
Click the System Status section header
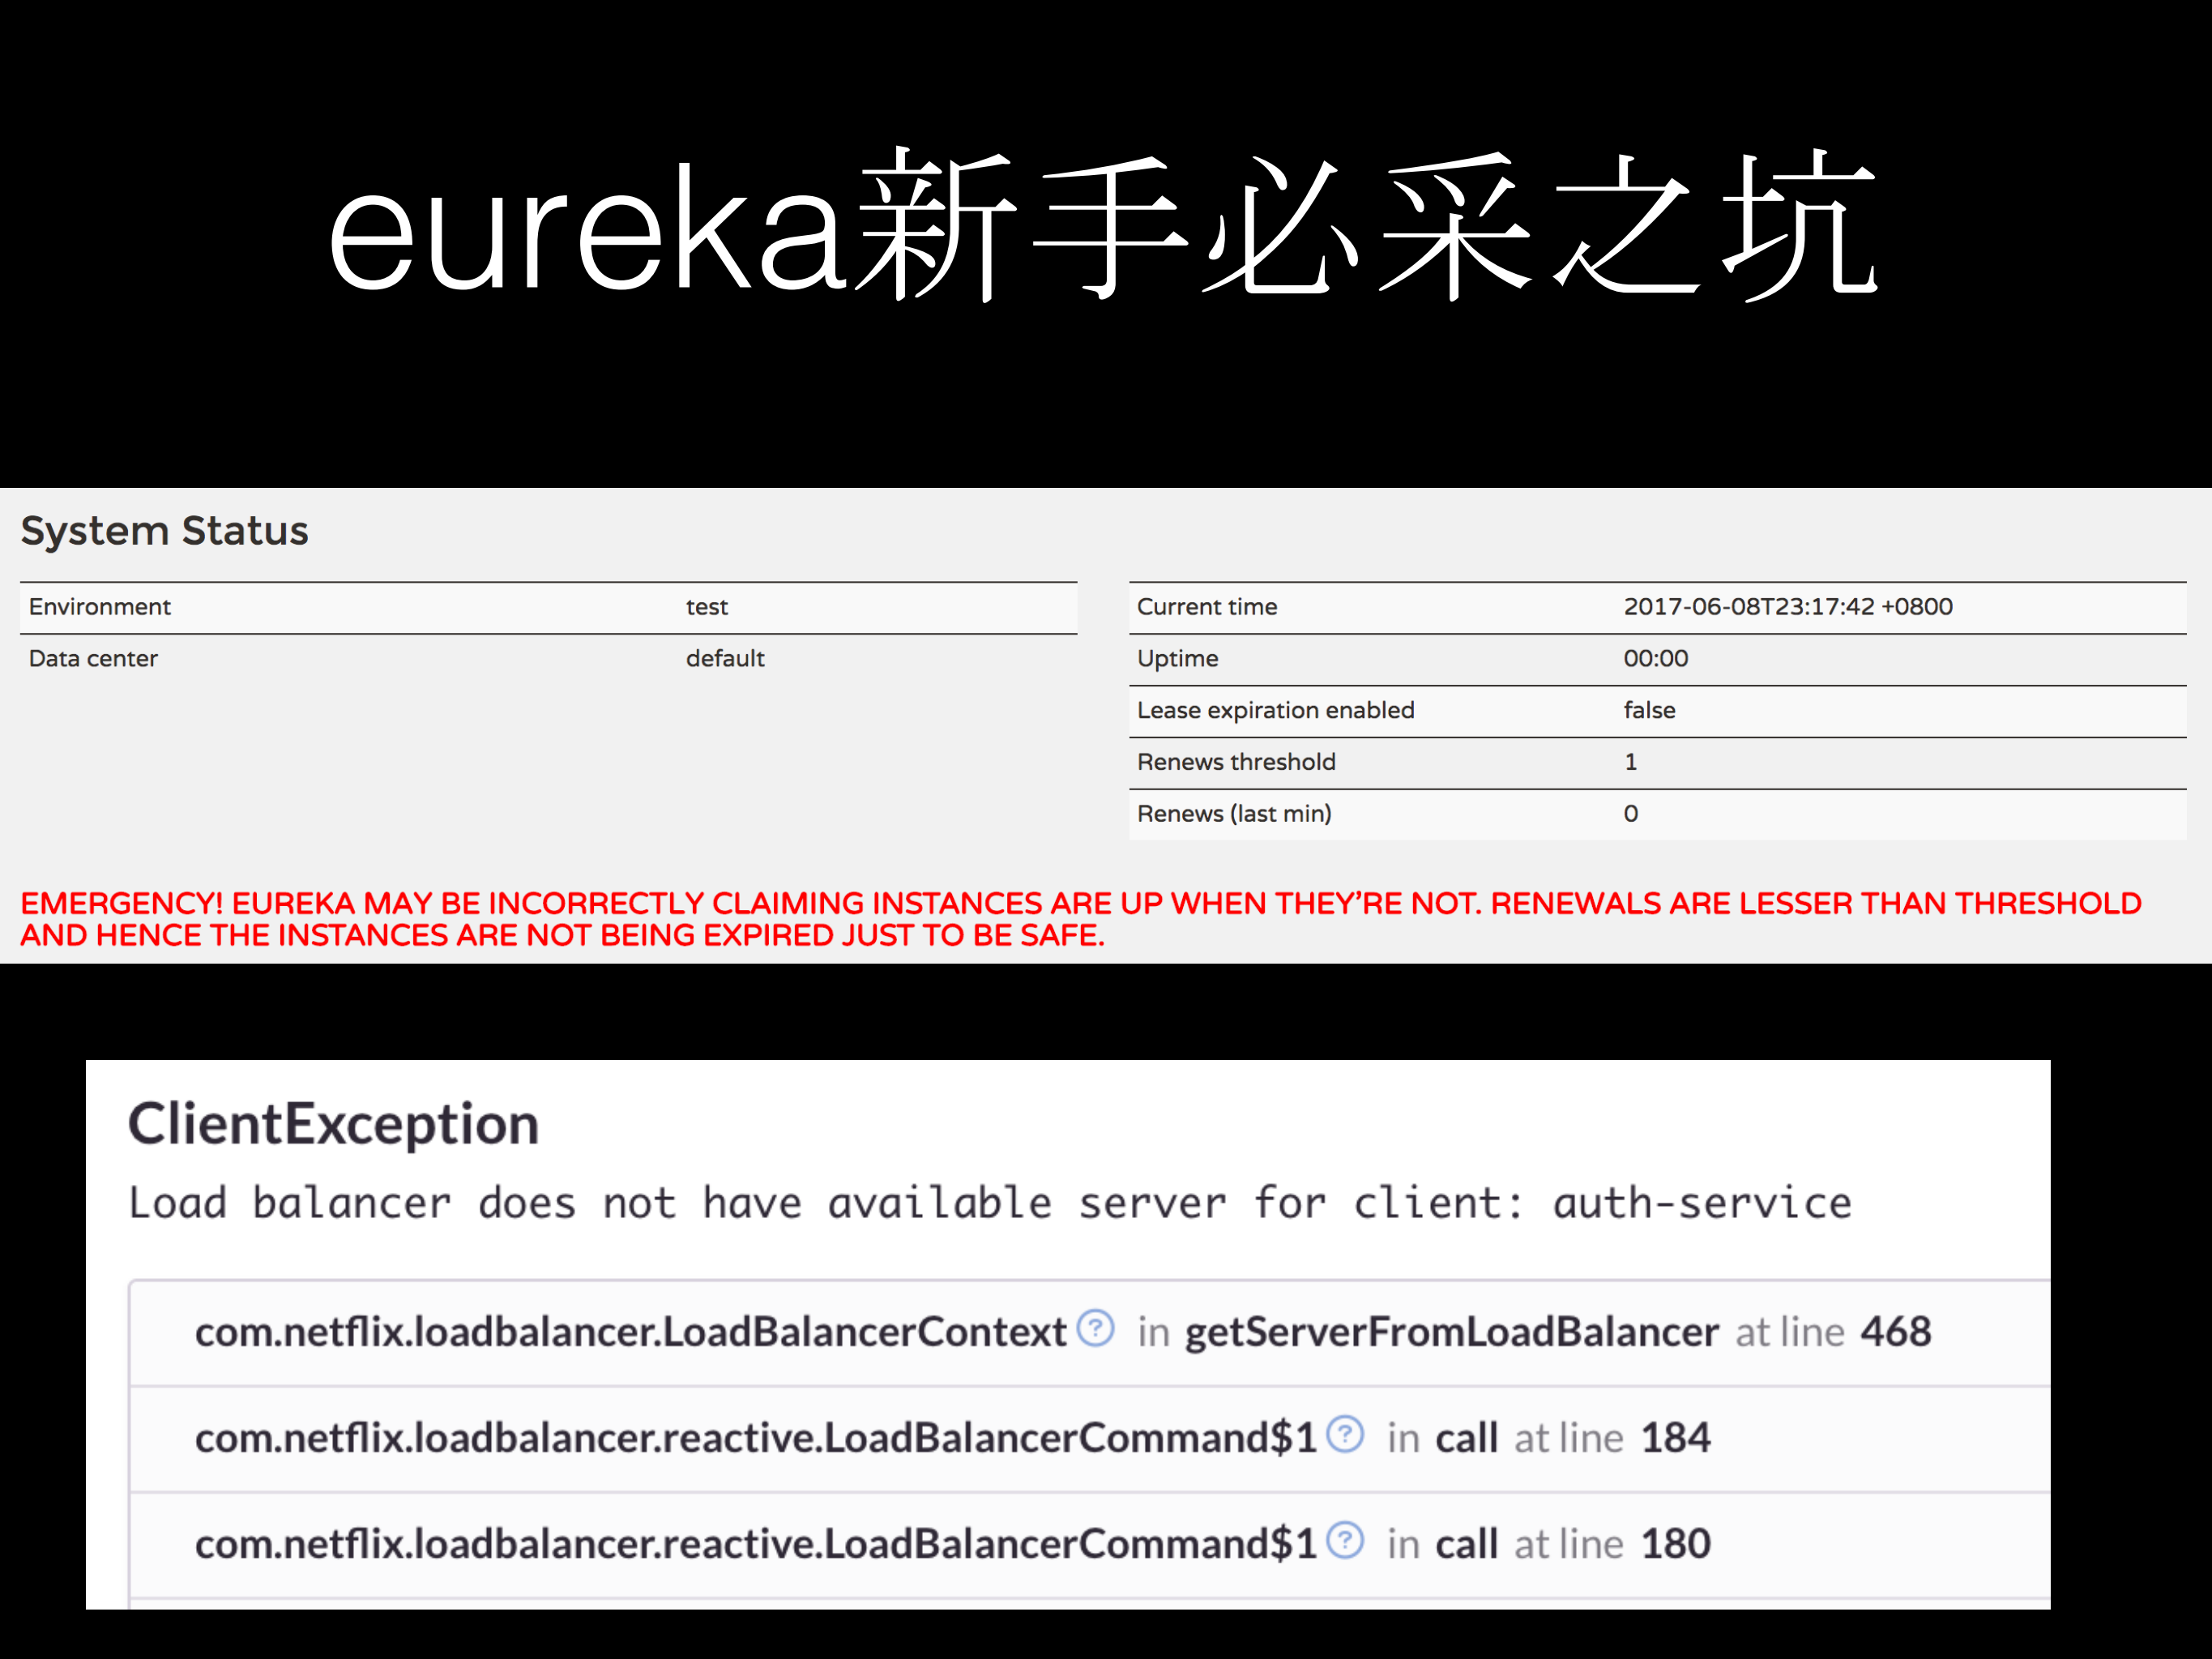[164, 530]
